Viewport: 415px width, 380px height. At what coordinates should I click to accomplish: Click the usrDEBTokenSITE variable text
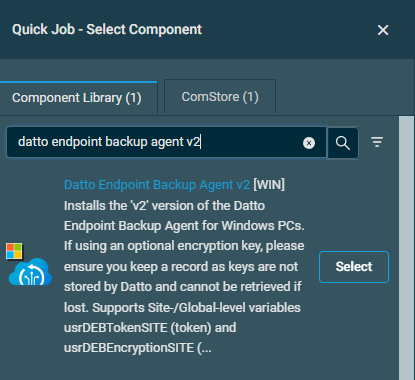[x=115, y=328]
